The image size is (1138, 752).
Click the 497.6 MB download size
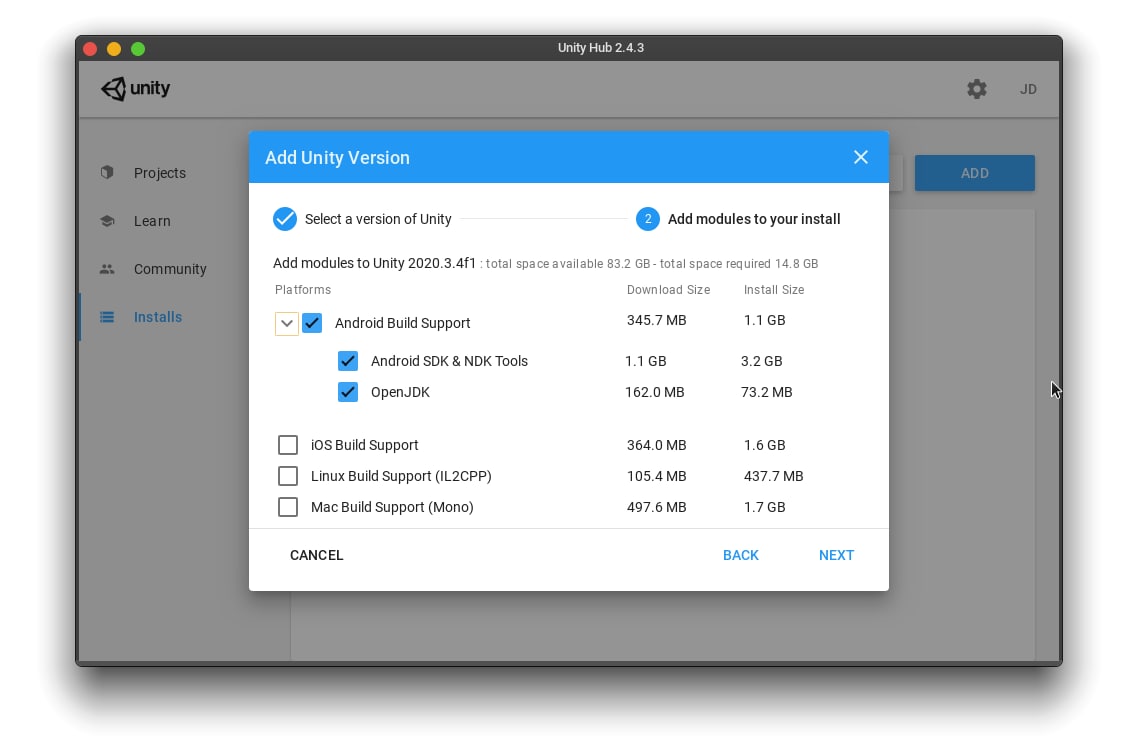point(656,507)
